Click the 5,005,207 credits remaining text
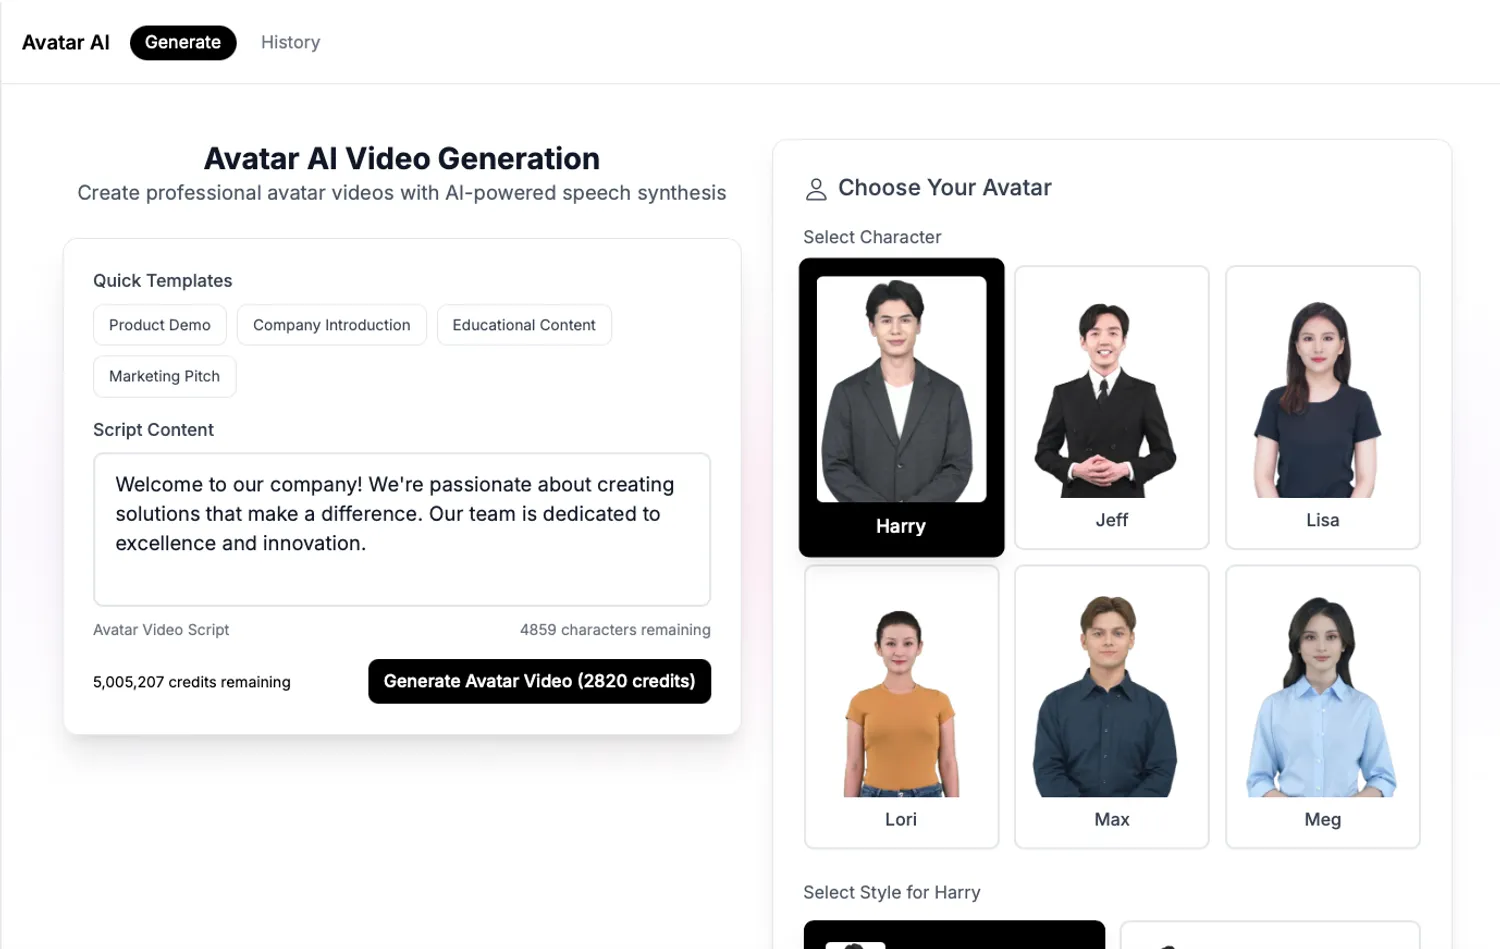The image size is (1500, 949). pos(192,682)
